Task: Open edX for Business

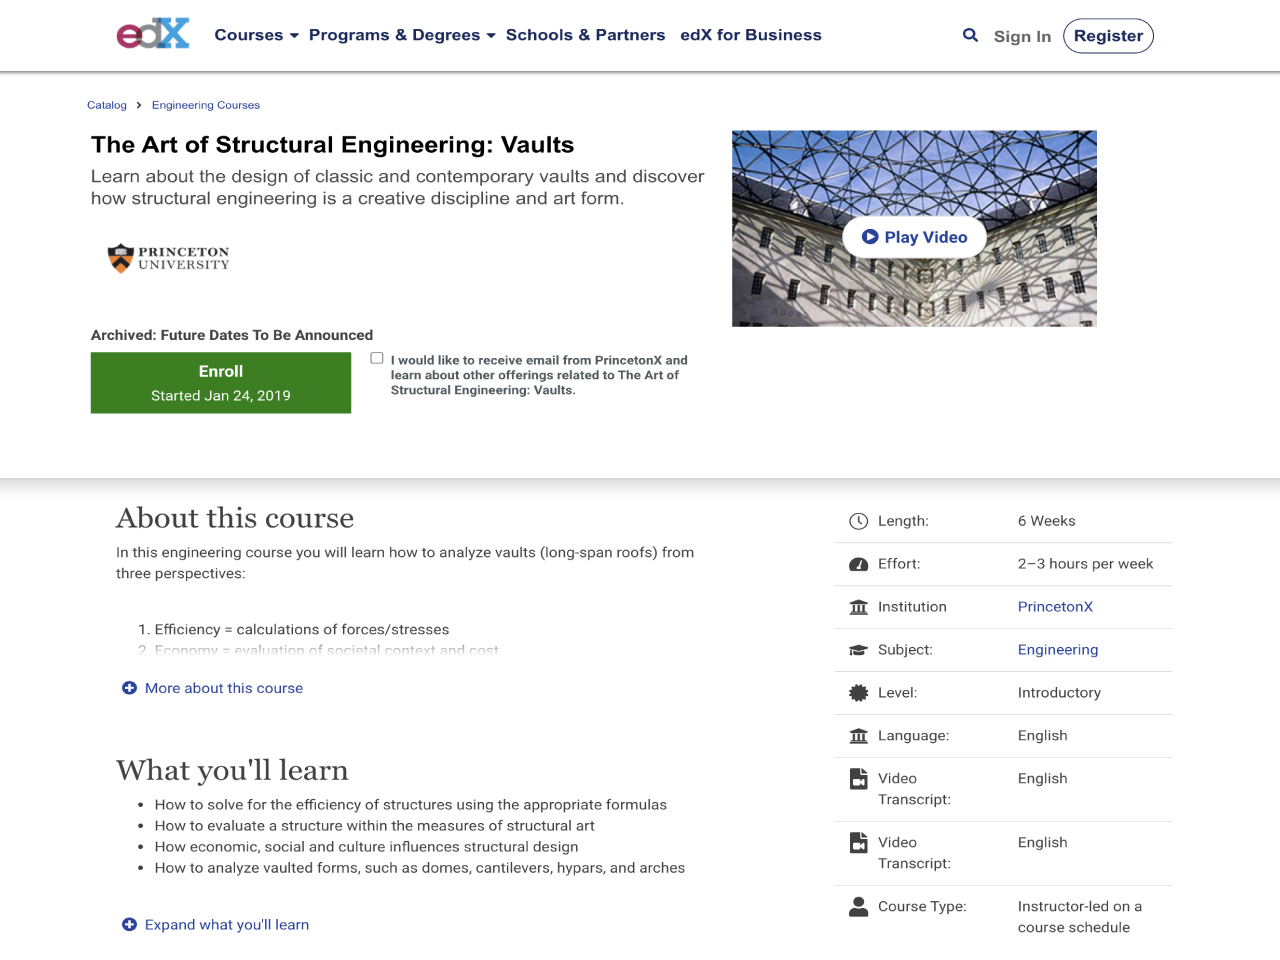Action: 751,35
